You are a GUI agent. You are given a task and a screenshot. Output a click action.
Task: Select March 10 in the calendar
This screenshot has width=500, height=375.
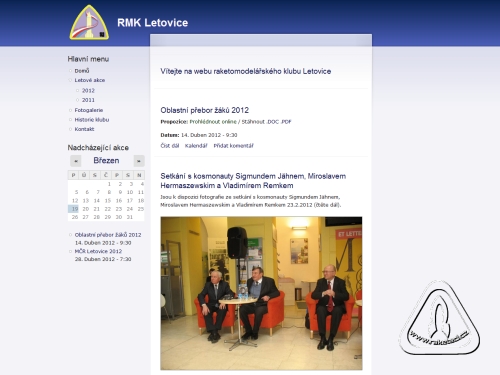pos(130,192)
